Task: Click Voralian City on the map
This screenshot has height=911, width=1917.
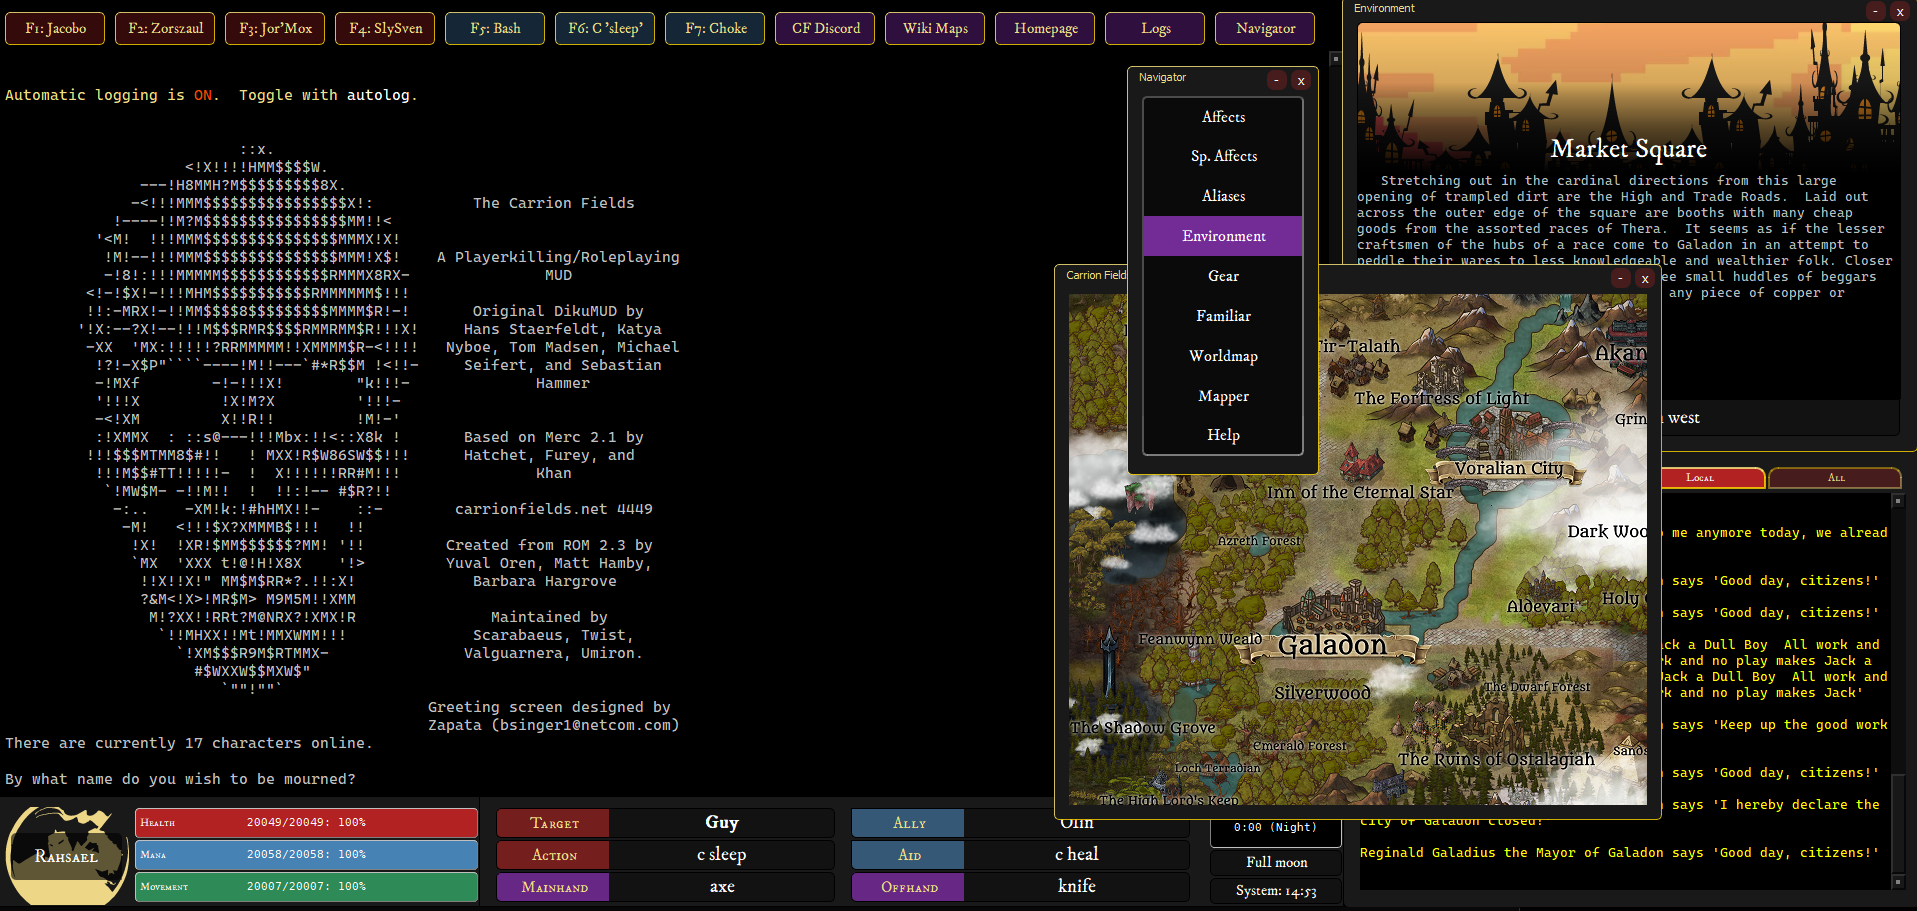Action: click(1508, 468)
